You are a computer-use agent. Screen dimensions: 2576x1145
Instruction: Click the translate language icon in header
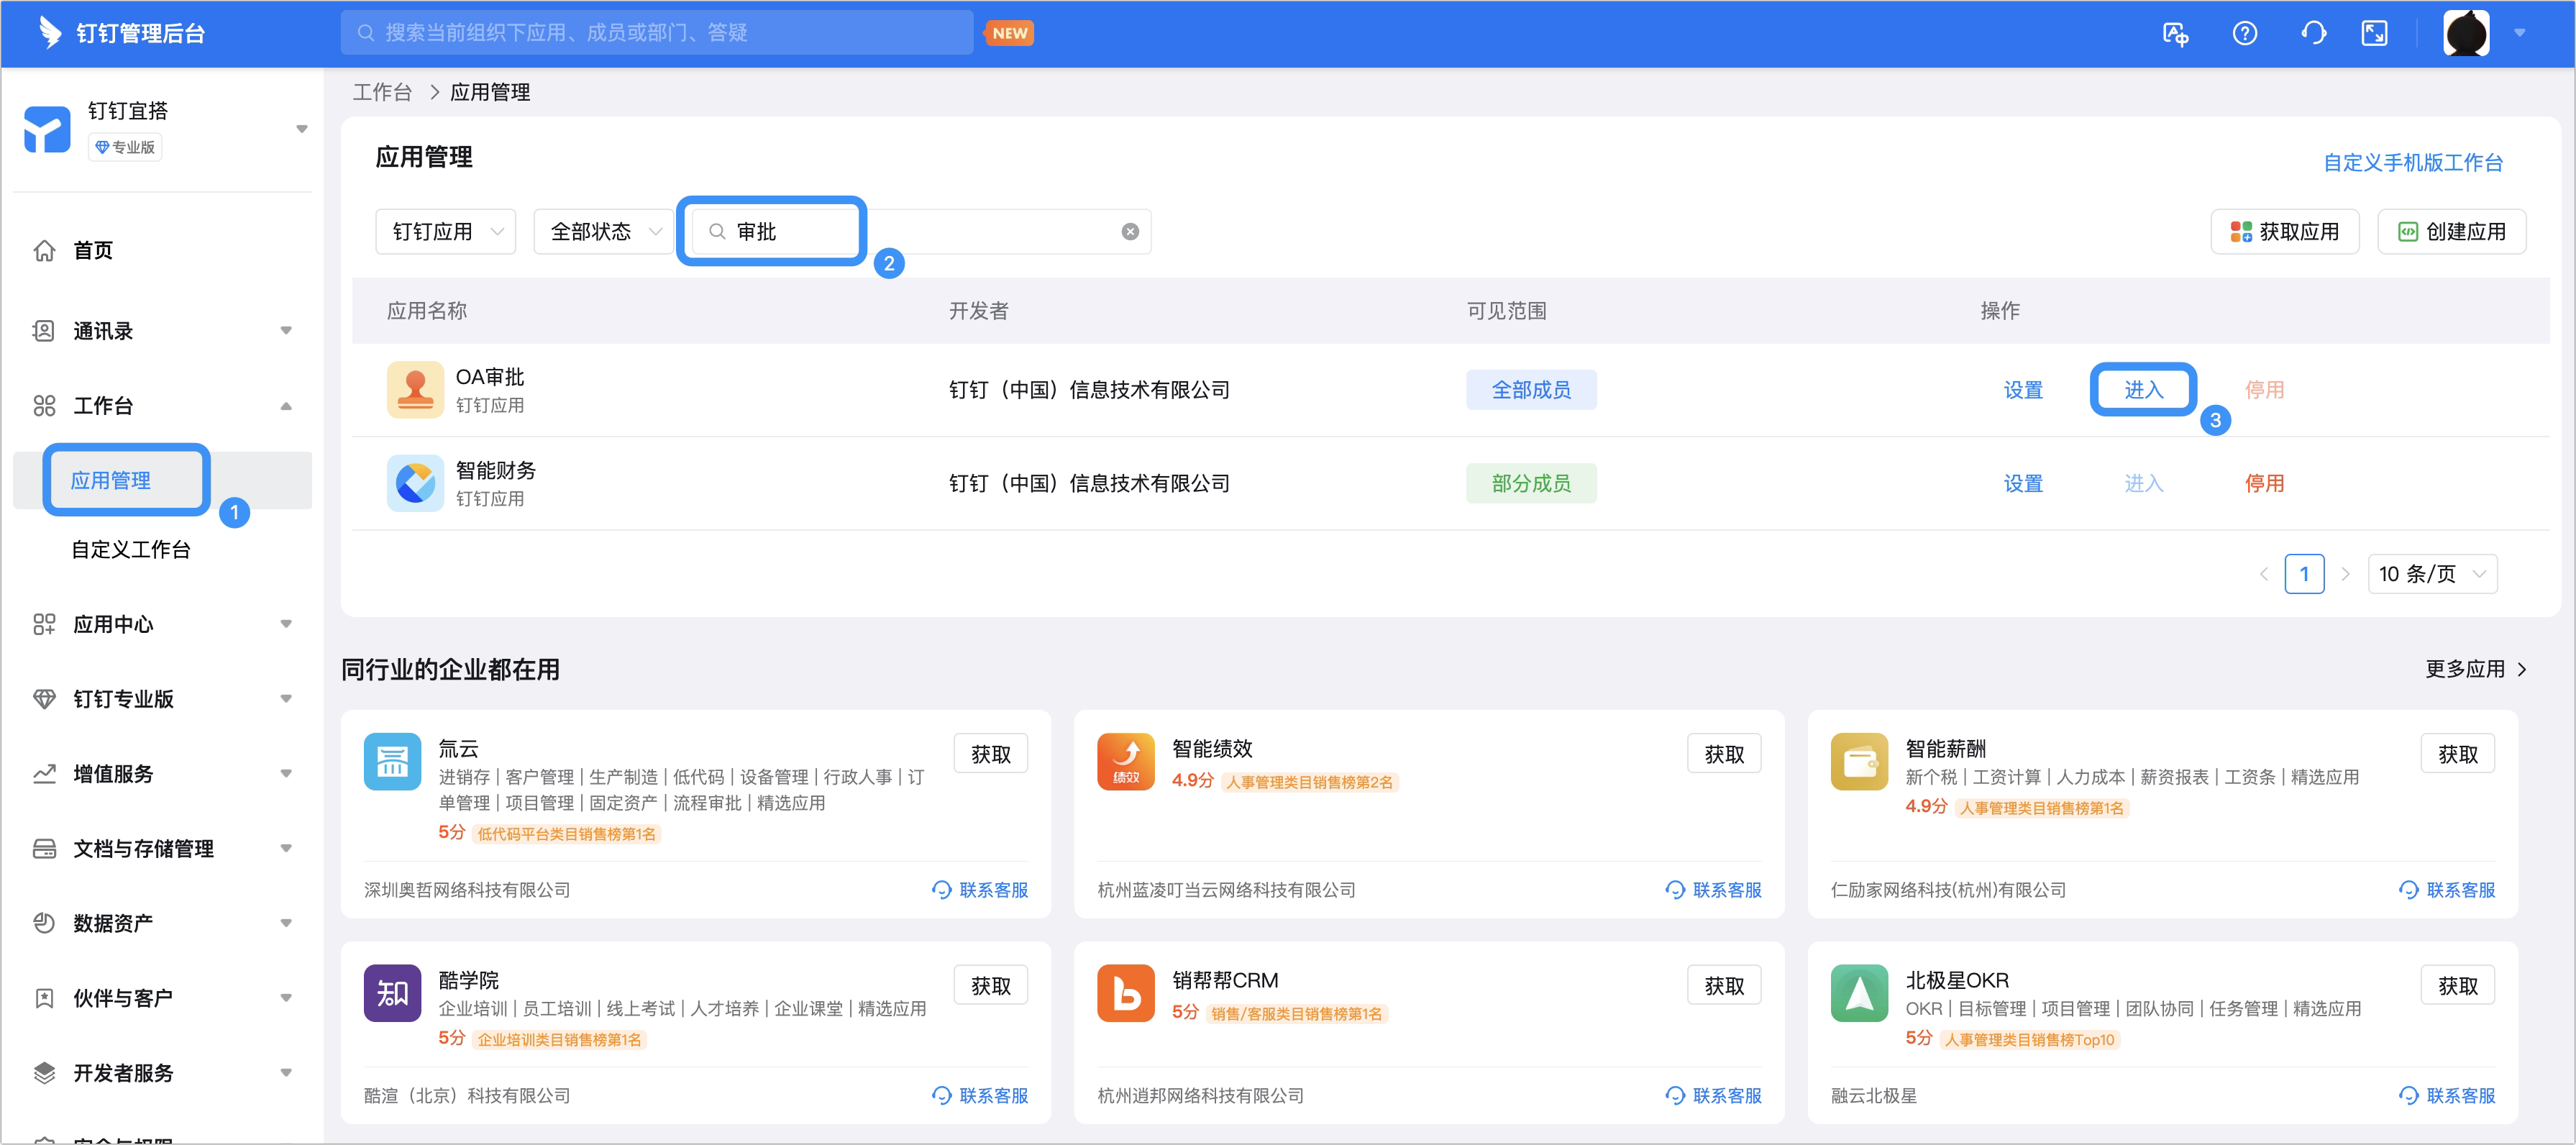2175,33
